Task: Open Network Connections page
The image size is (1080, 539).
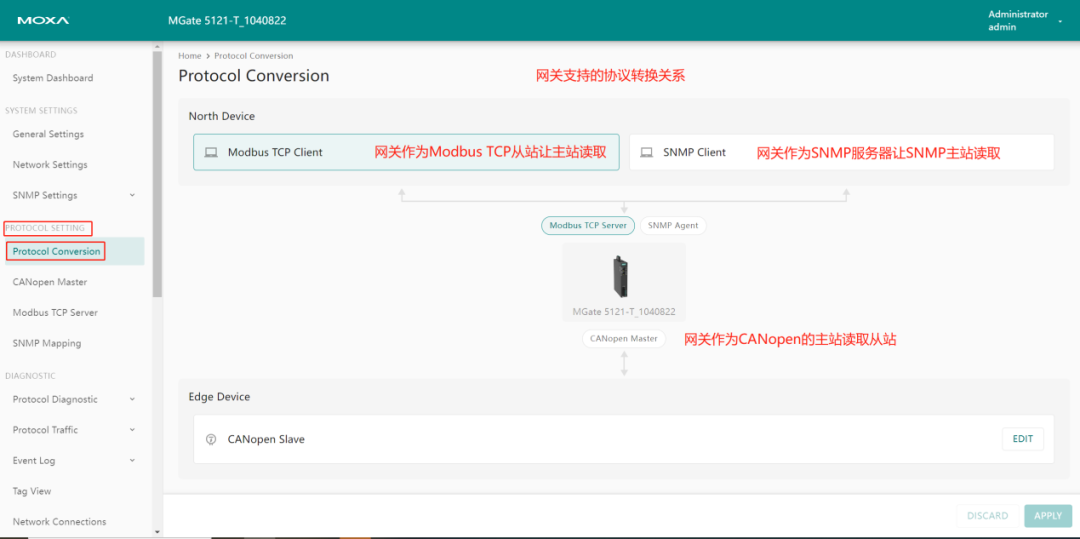Action: (x=59, y=522)
